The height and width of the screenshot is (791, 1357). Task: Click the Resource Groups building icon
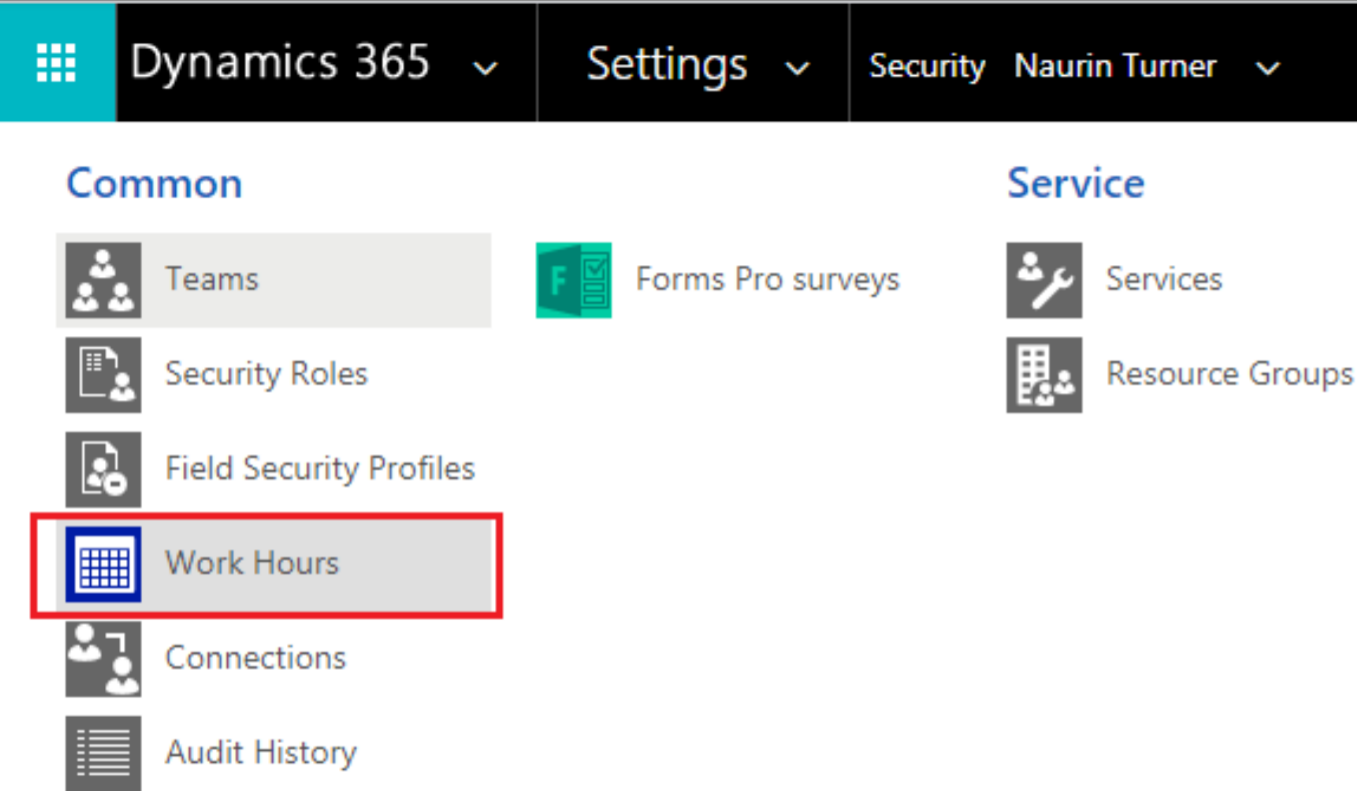pyautogui.click(x=1044, y=375)
